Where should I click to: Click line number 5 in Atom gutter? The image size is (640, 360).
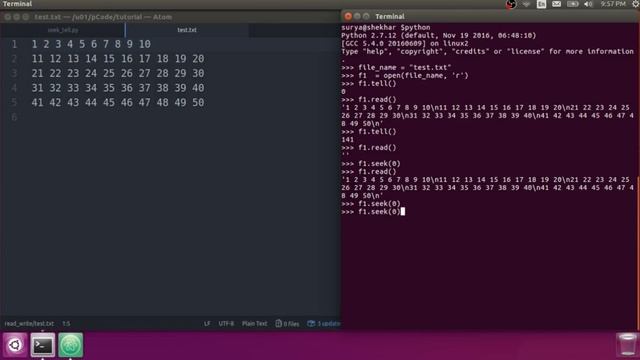coord(14,102)
